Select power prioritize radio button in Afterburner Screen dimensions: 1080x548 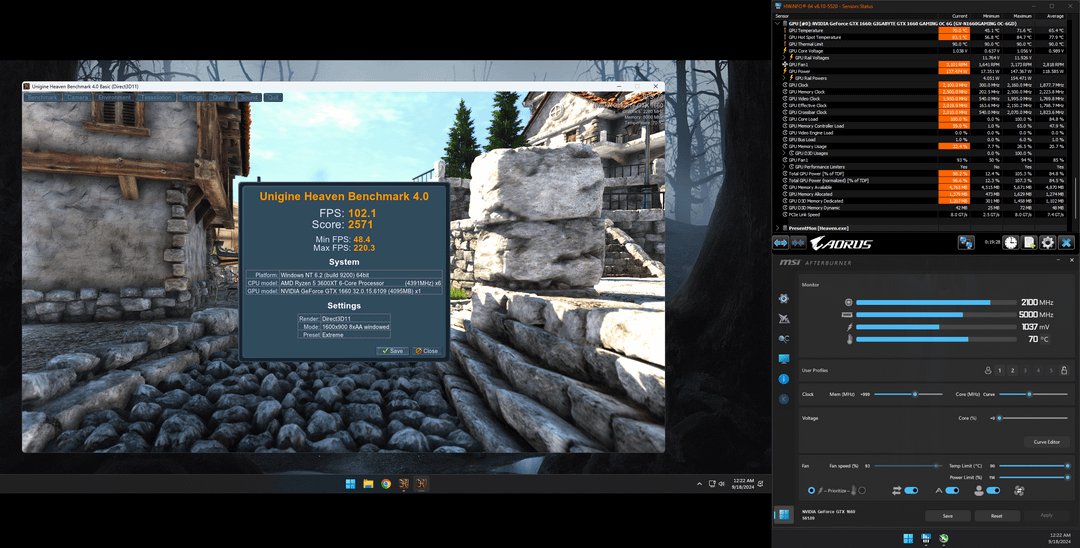point(811,491)
